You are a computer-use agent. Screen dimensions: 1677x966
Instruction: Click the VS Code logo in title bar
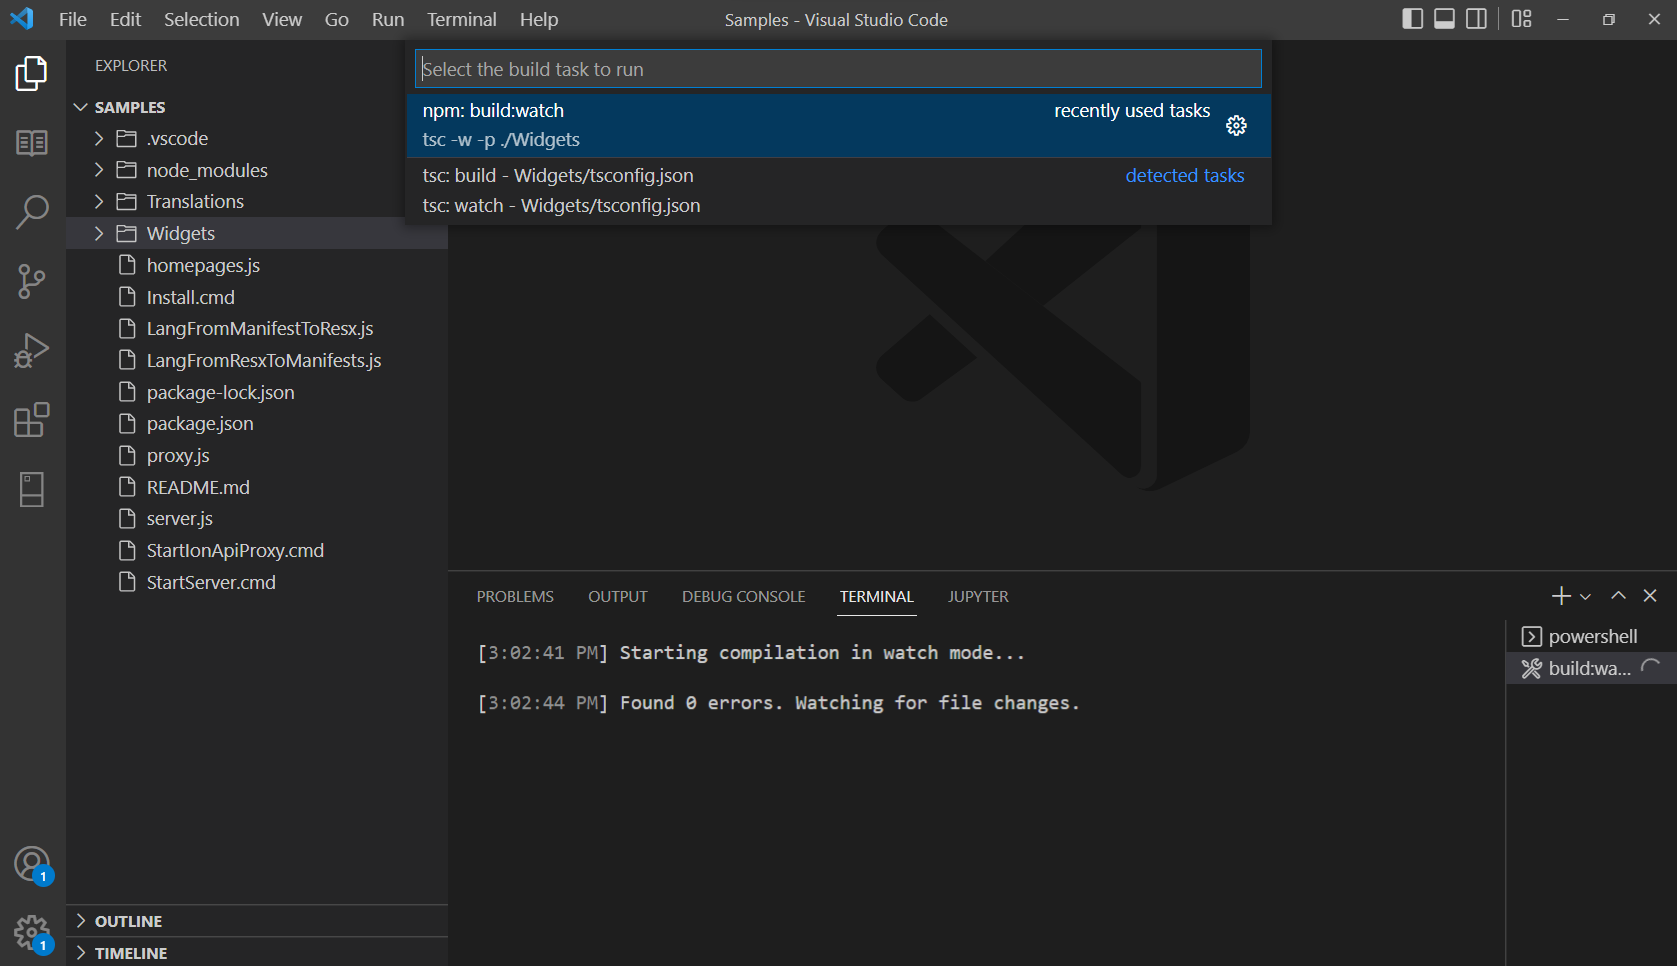pos(22,19)
